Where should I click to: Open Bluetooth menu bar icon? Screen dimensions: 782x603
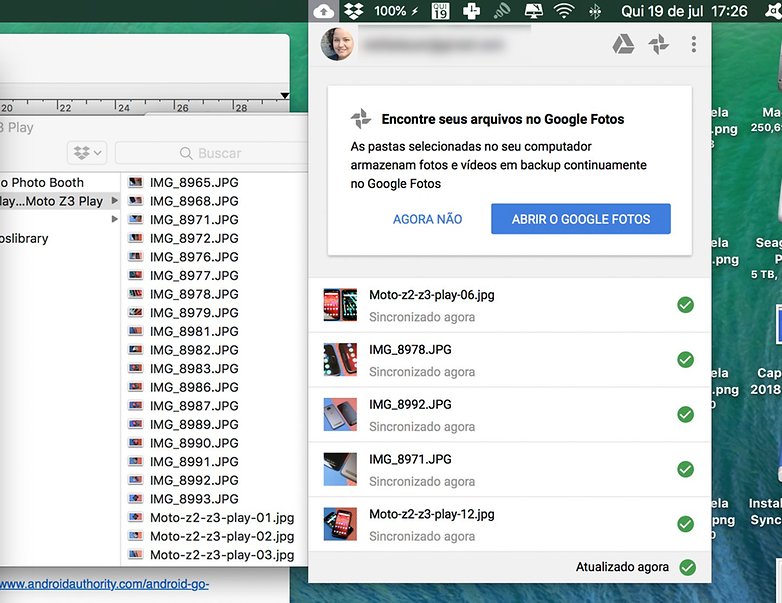594,11
